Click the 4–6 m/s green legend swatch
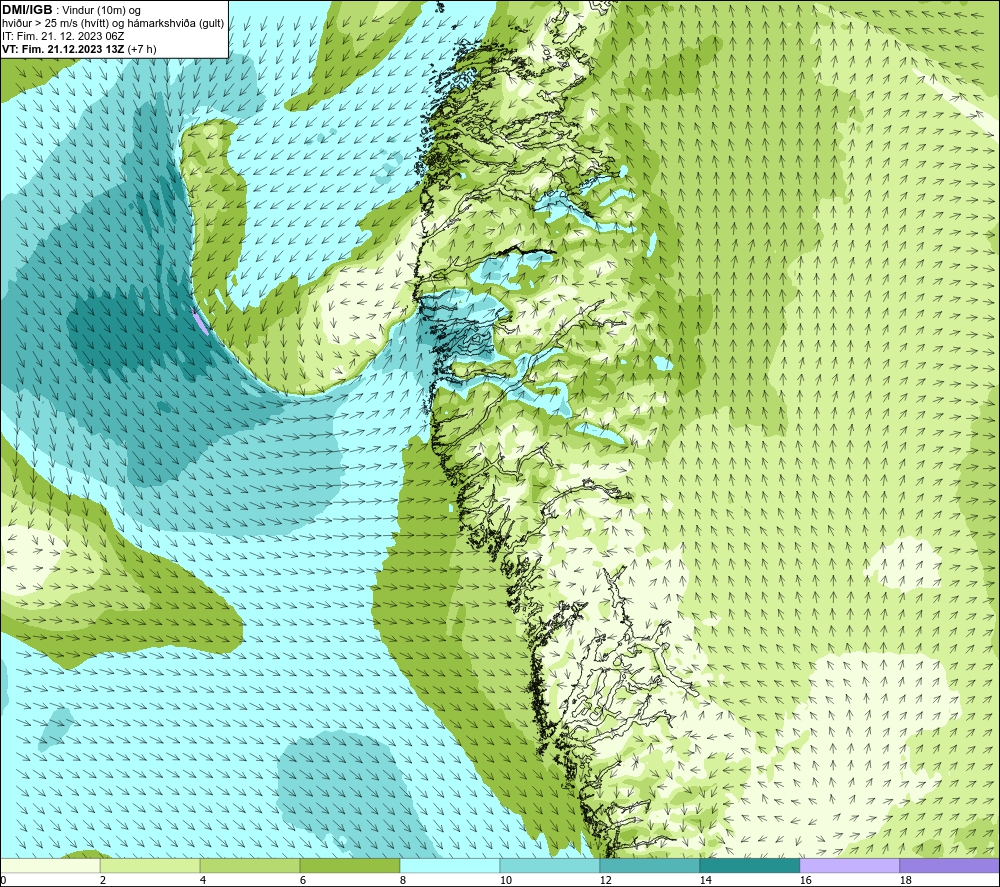The width and height of the screenshot is (1000, 887). 250,866
